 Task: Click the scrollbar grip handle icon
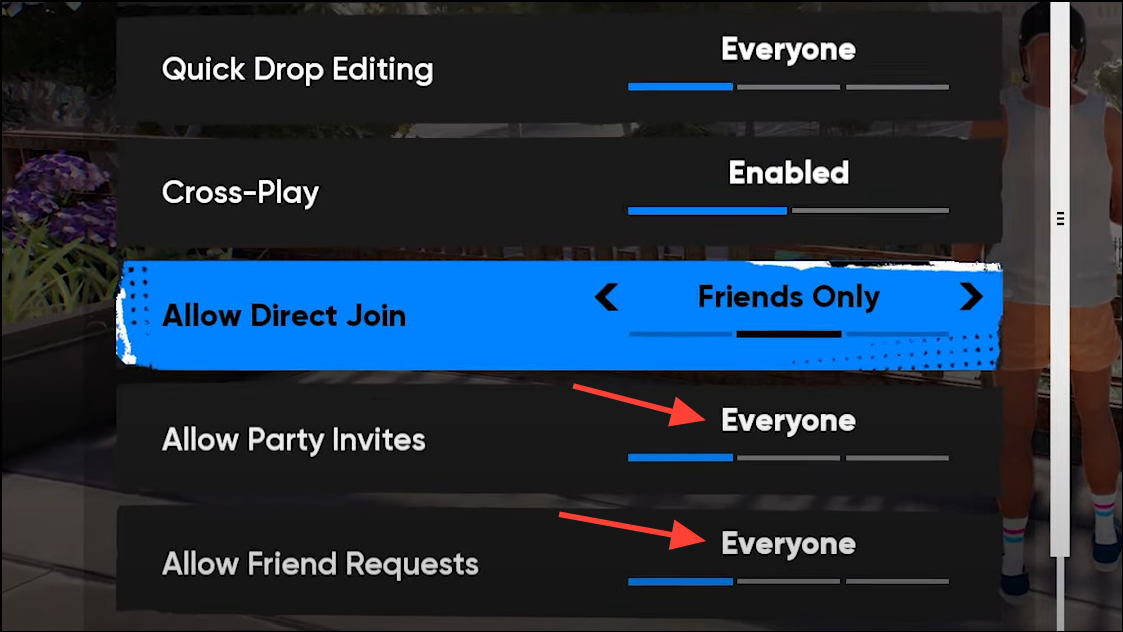[x=1060, y=219]
